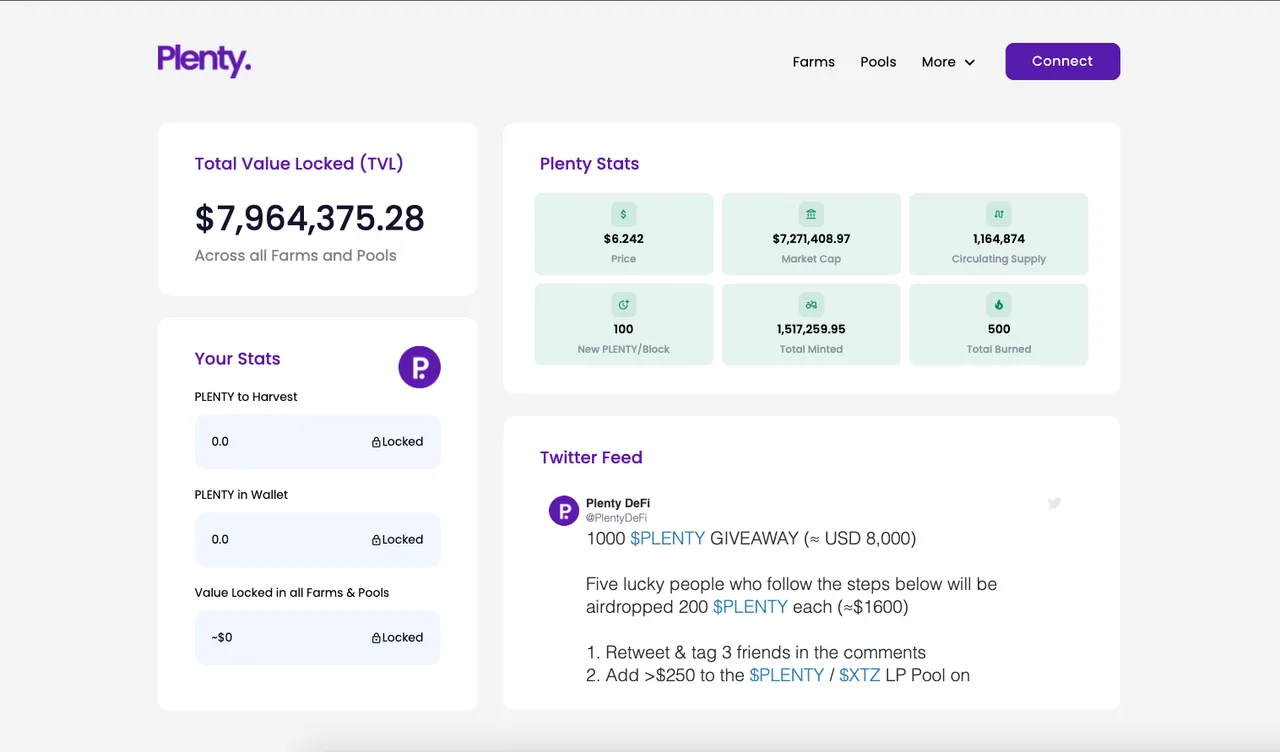This screenshot has height=752, width=1280.
Task: Click the bank Market Cap icon
Action: pos(811,214)
